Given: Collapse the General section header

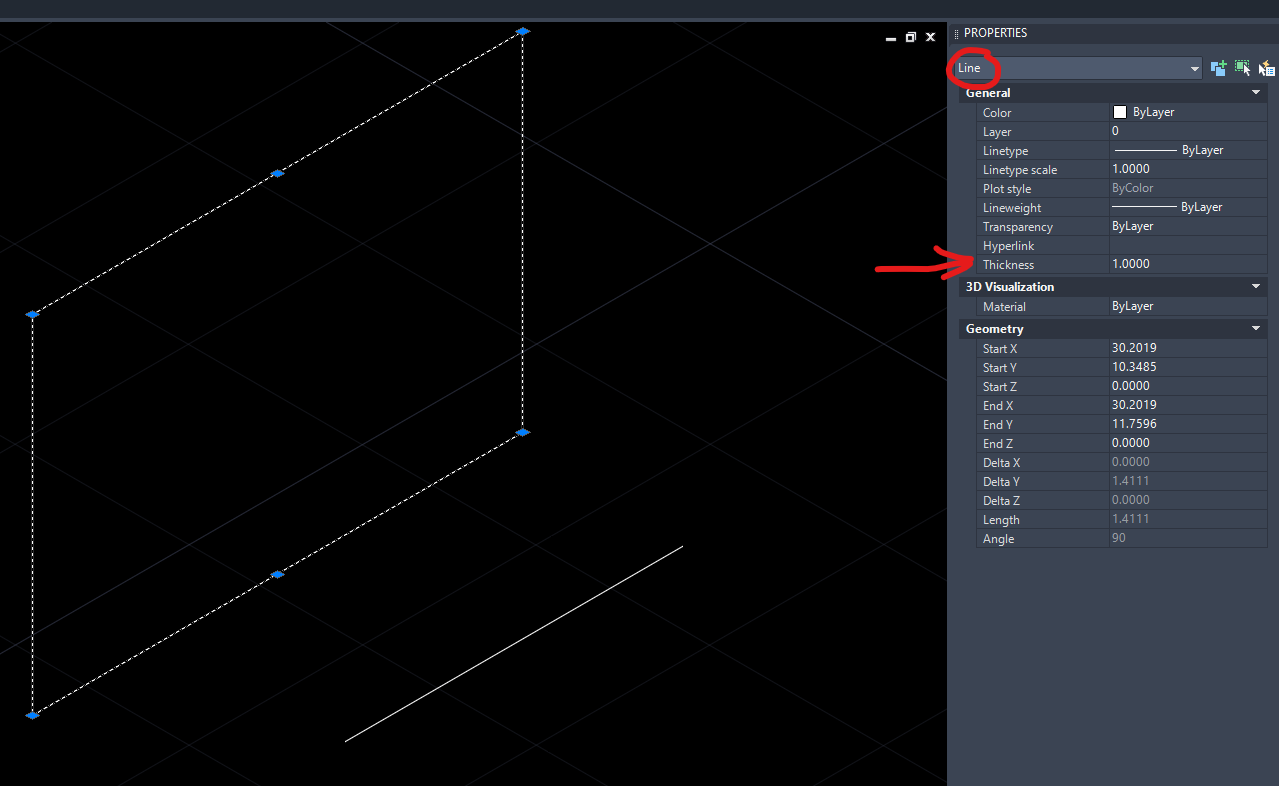Looking at the screenshot, I should click(1255, 92).
